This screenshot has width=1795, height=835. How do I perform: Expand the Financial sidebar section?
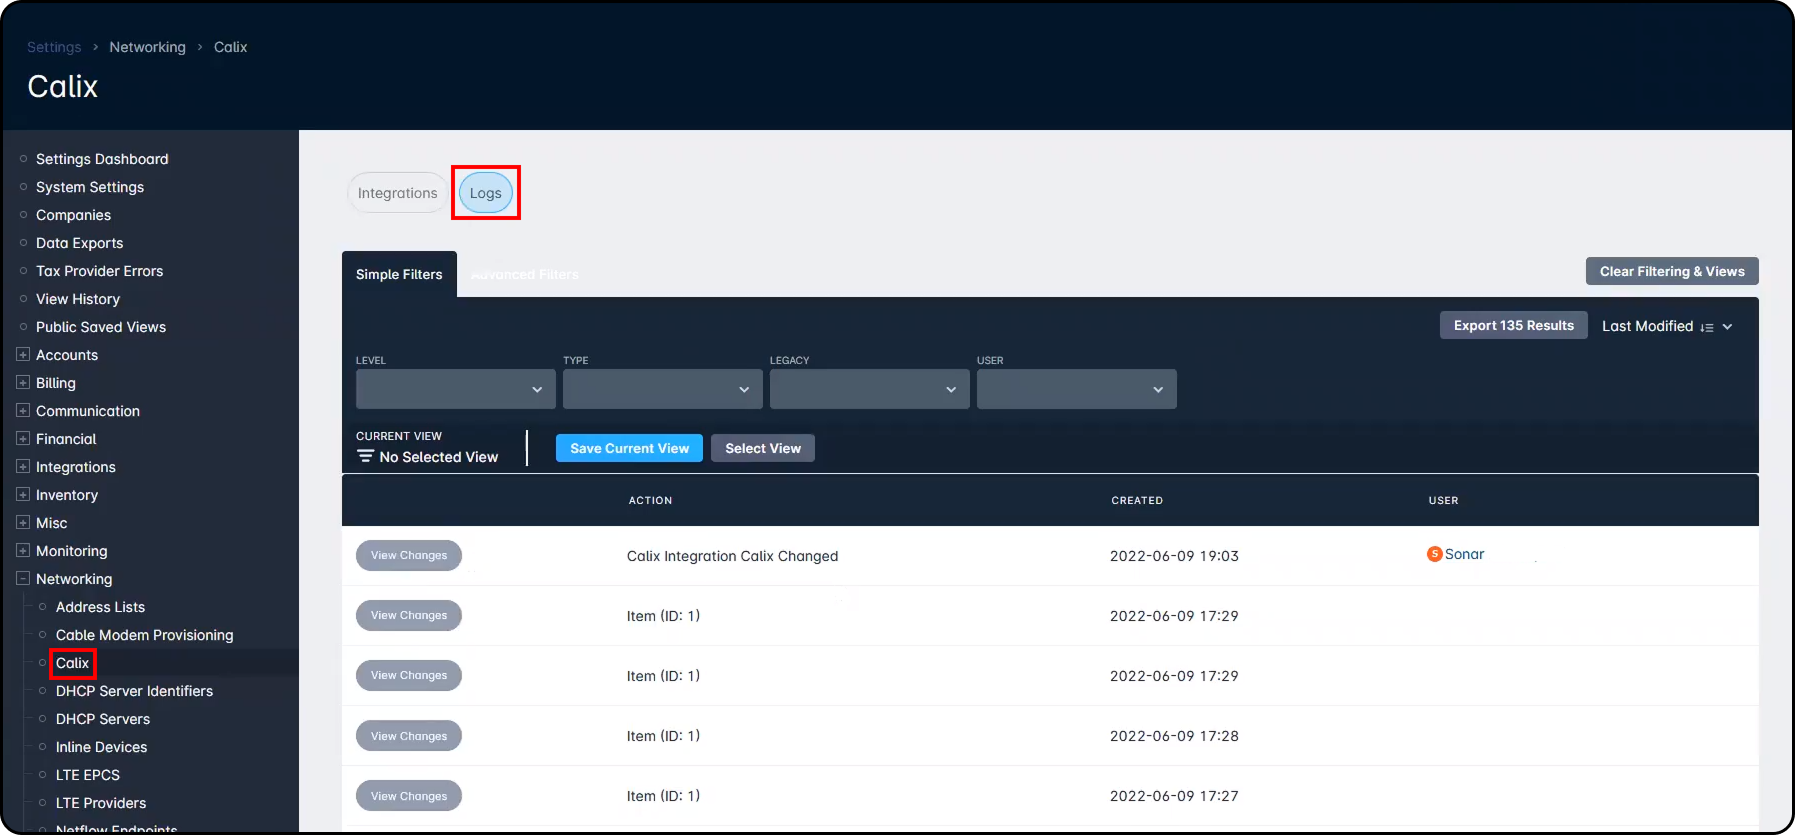23,439
